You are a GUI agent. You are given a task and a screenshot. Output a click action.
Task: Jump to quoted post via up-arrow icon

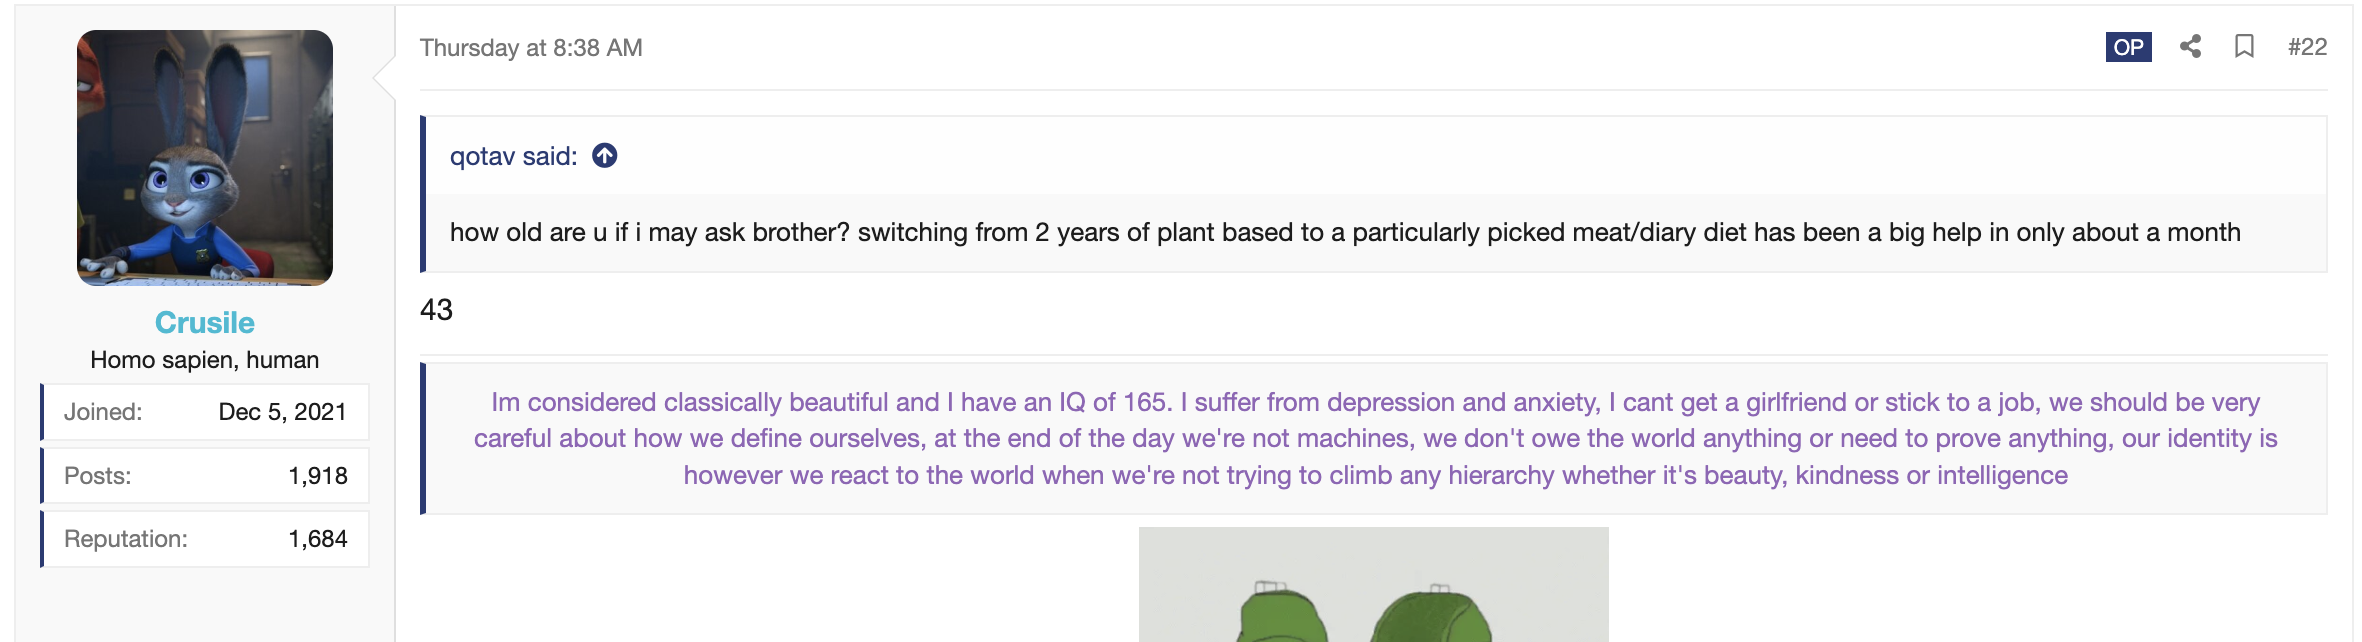point(605,156)
